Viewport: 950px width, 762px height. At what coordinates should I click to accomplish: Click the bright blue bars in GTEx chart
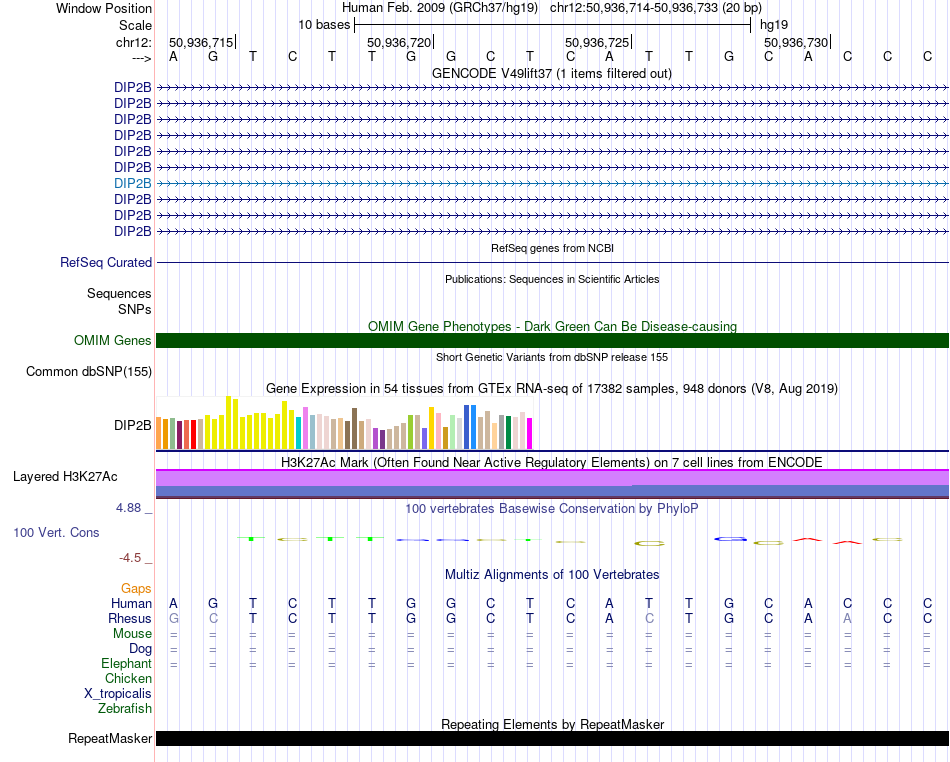(x=470, y=427)
